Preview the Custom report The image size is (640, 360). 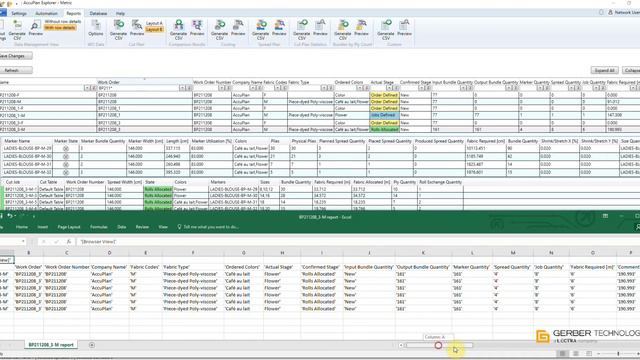click(404, 28)
